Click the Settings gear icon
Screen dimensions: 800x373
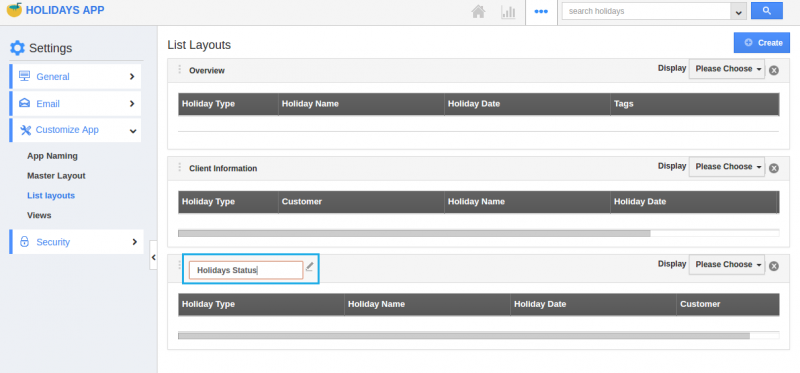(17, 48)
